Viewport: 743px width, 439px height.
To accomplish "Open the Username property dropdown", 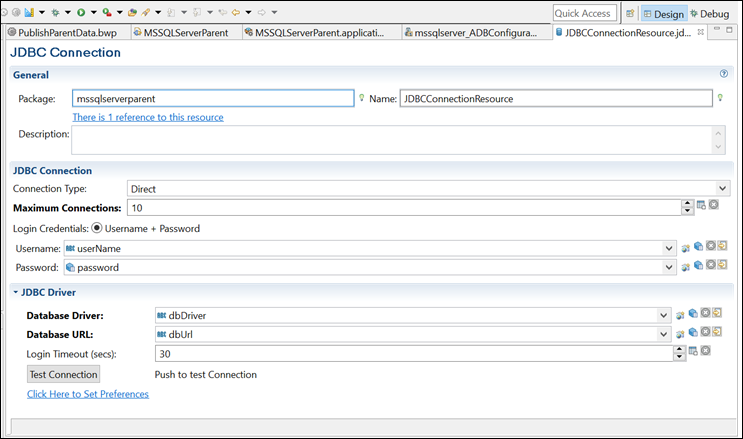I will [668, 247].
